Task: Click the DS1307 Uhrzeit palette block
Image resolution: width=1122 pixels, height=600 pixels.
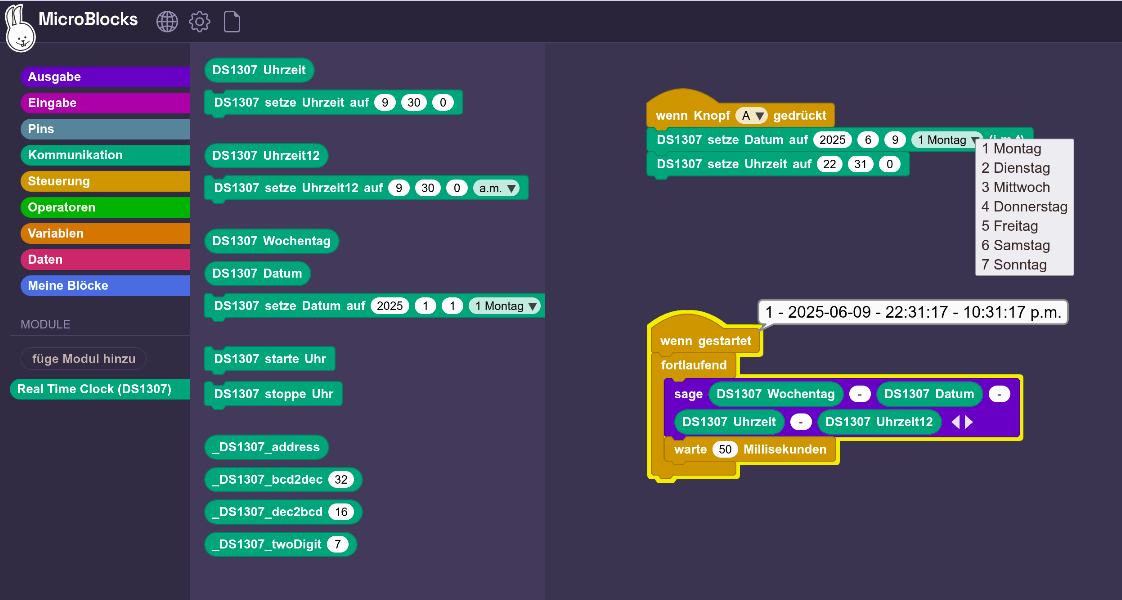Action: [x=259, y=70]
